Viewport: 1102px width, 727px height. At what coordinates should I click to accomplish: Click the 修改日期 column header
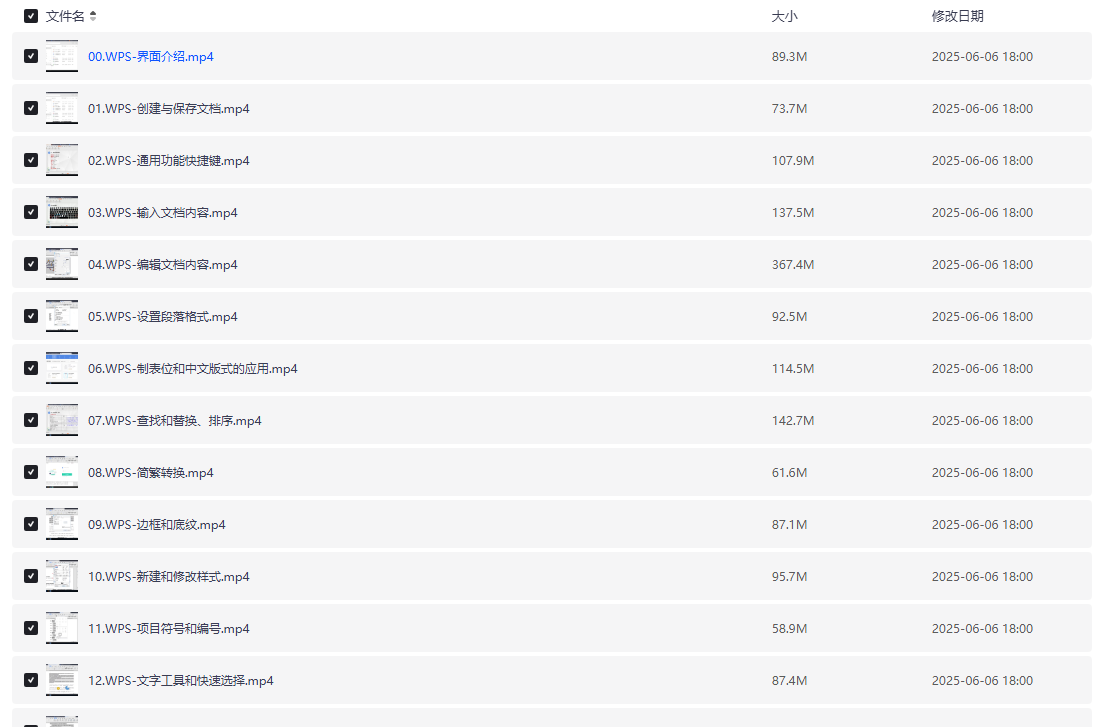(957, 16)
